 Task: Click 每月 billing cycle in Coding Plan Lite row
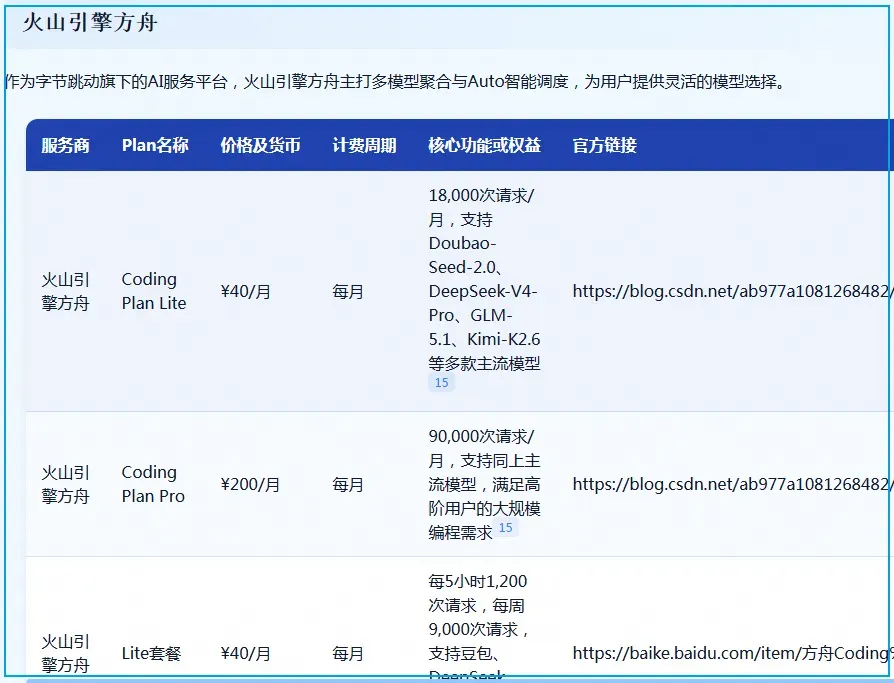348,292
